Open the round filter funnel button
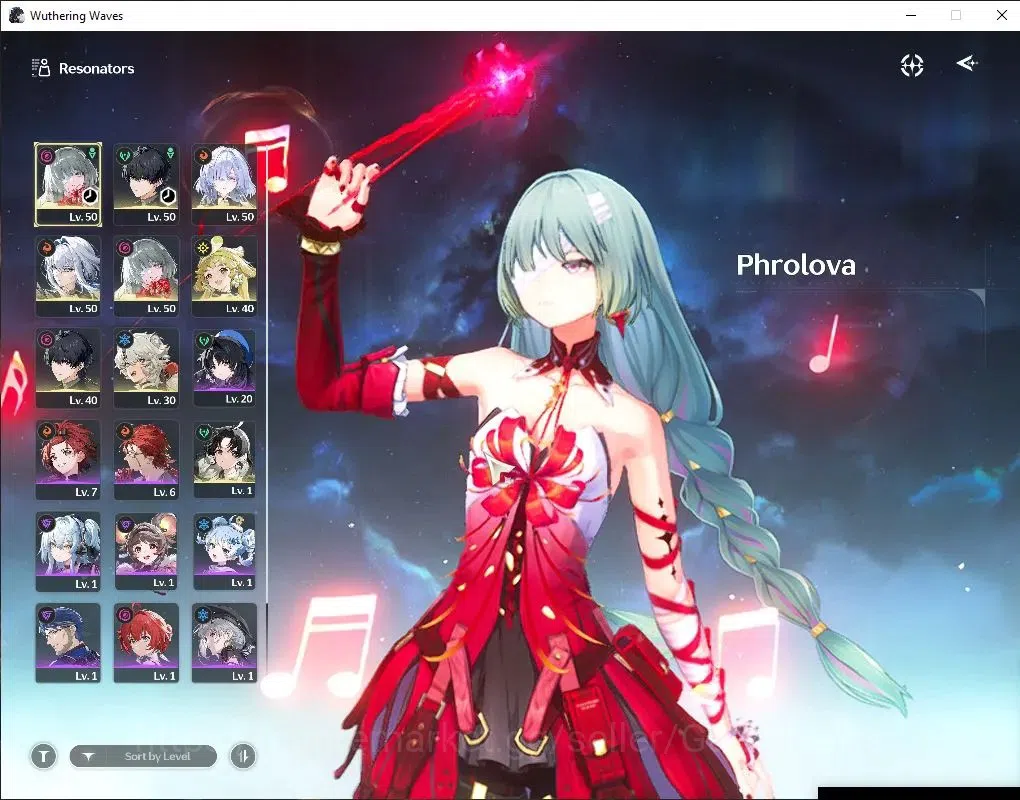Viewport: 1020px width, 800px height. tap(44, 756)
